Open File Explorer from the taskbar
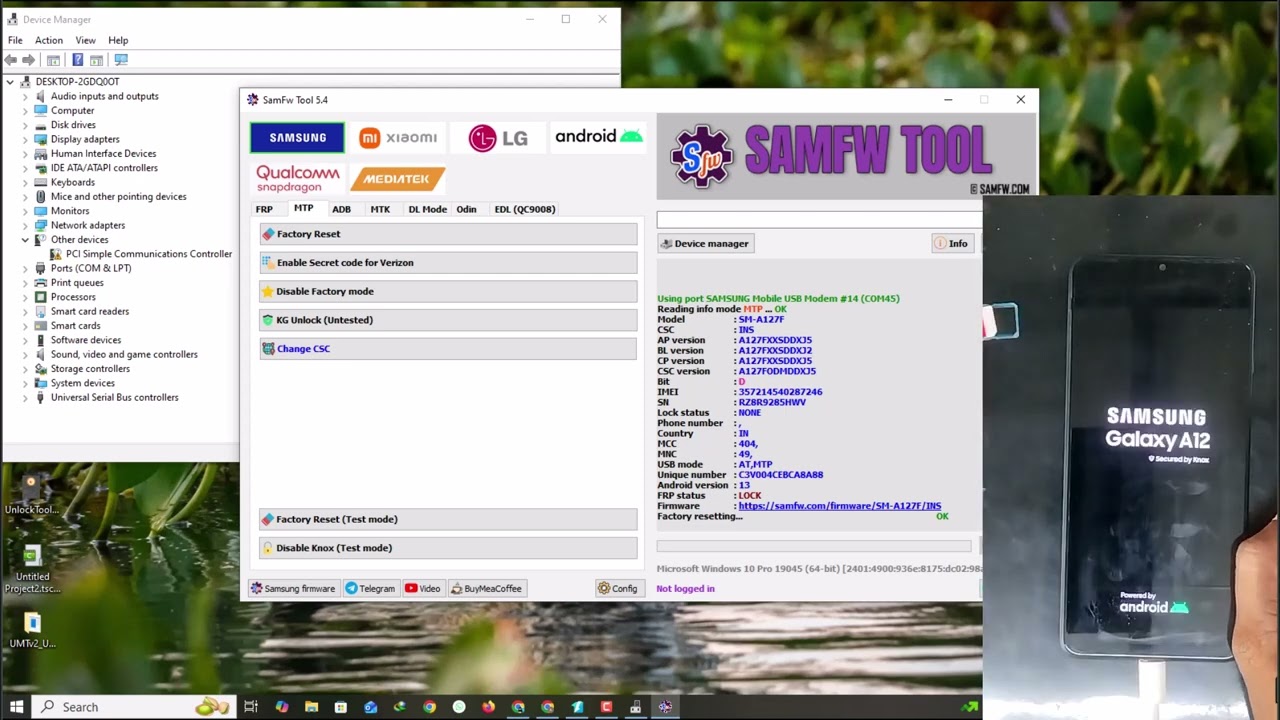This screenshot has width=1280, height=720. point(311,707)
